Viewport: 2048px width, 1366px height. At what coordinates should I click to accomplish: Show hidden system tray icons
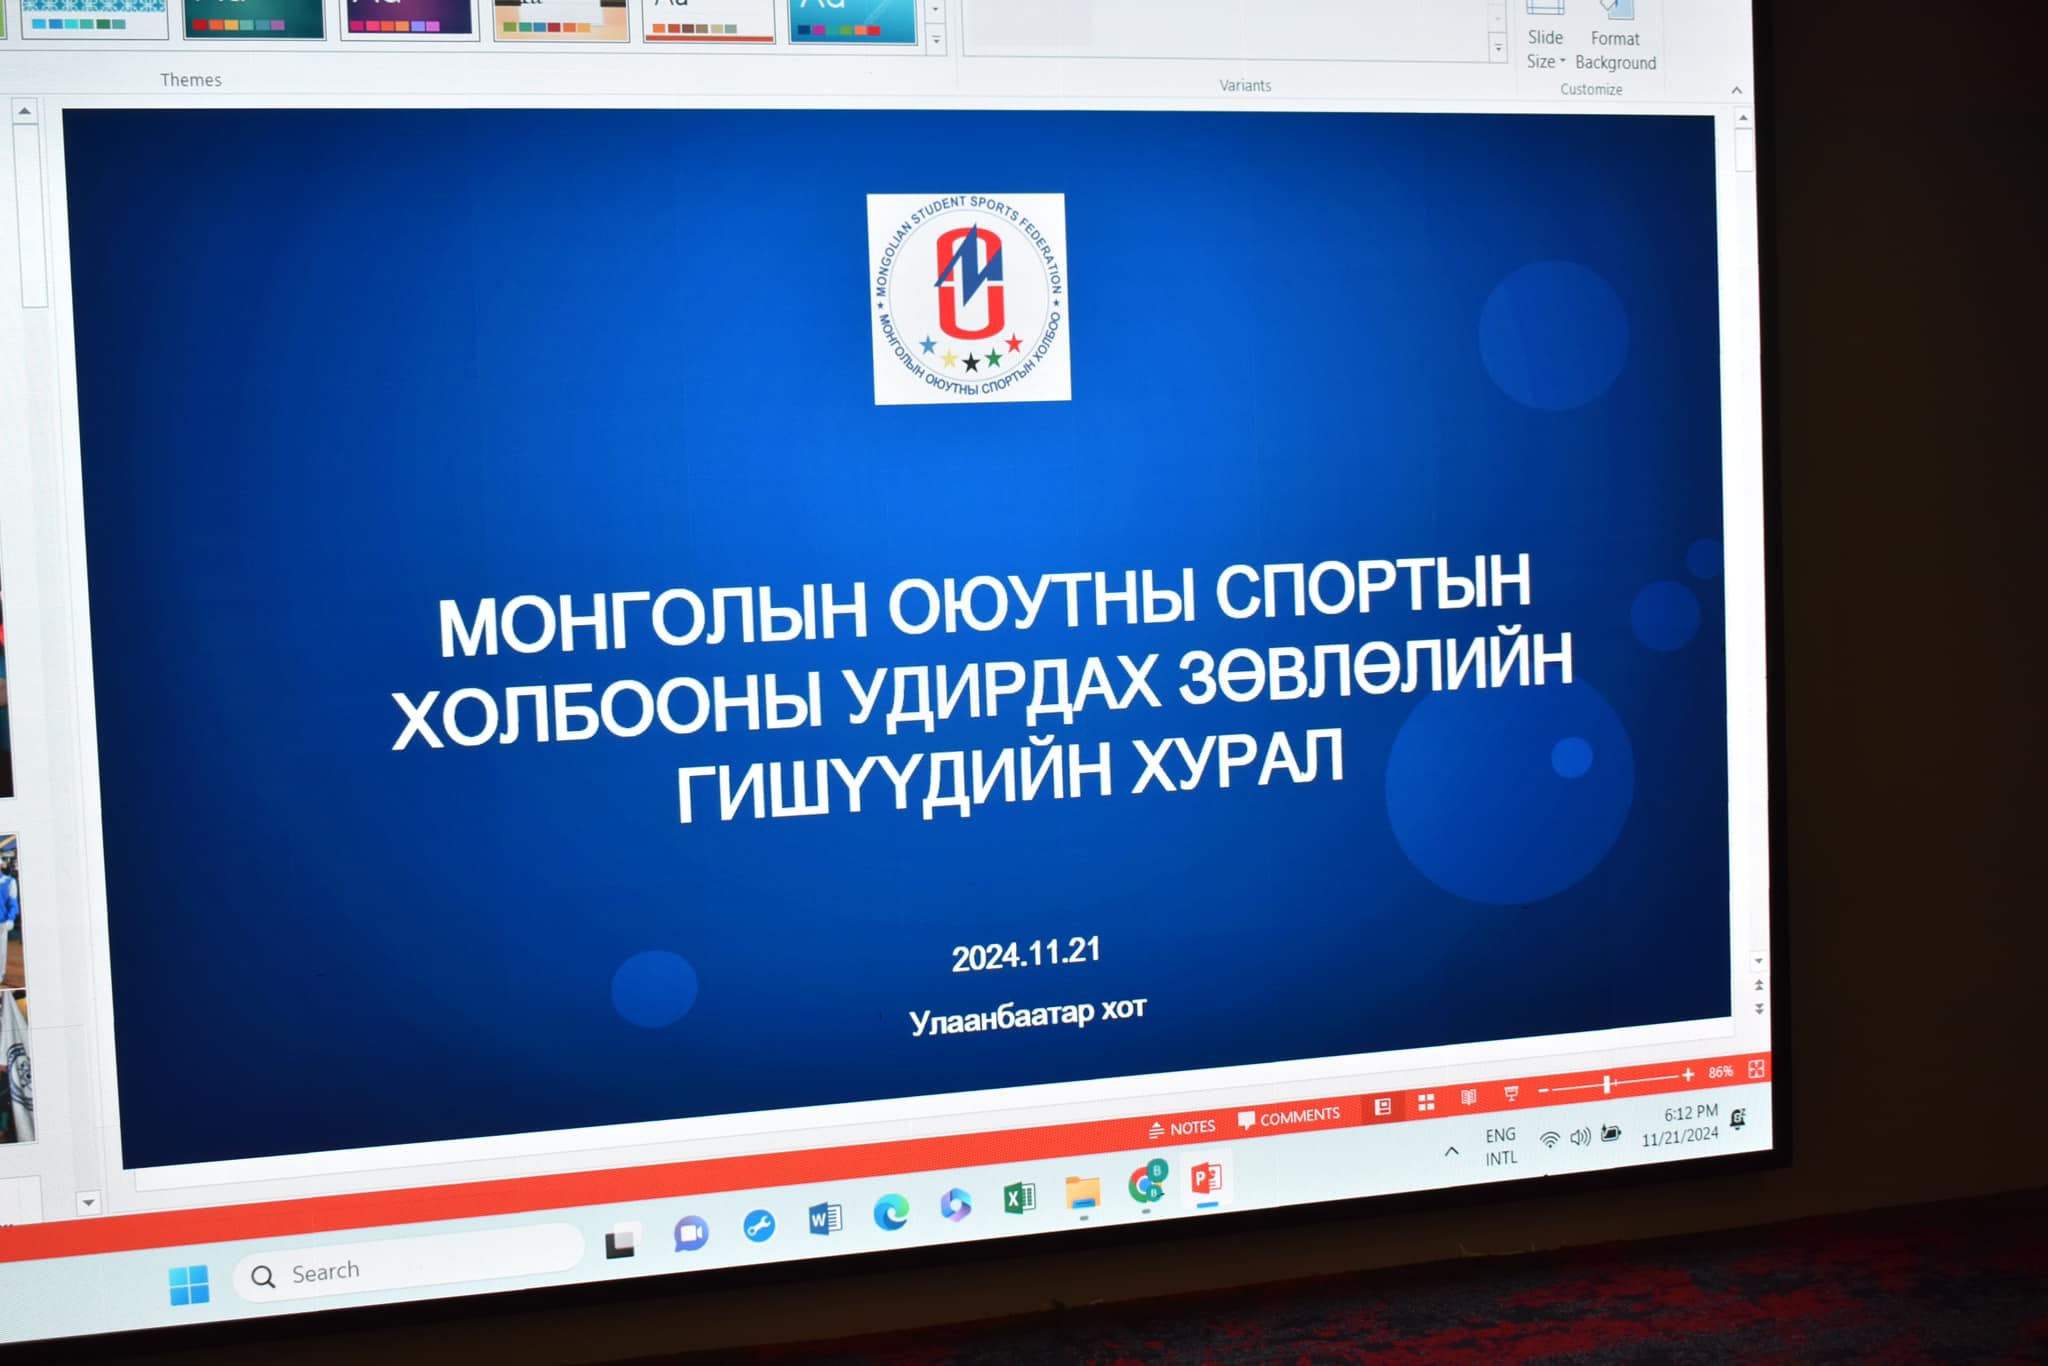1451,1152
